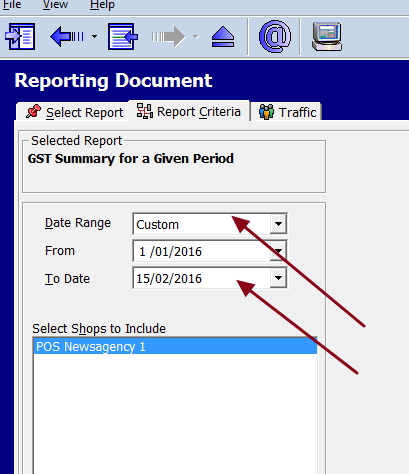Select POS Newsagency 1 in shops list

[175, 347]
